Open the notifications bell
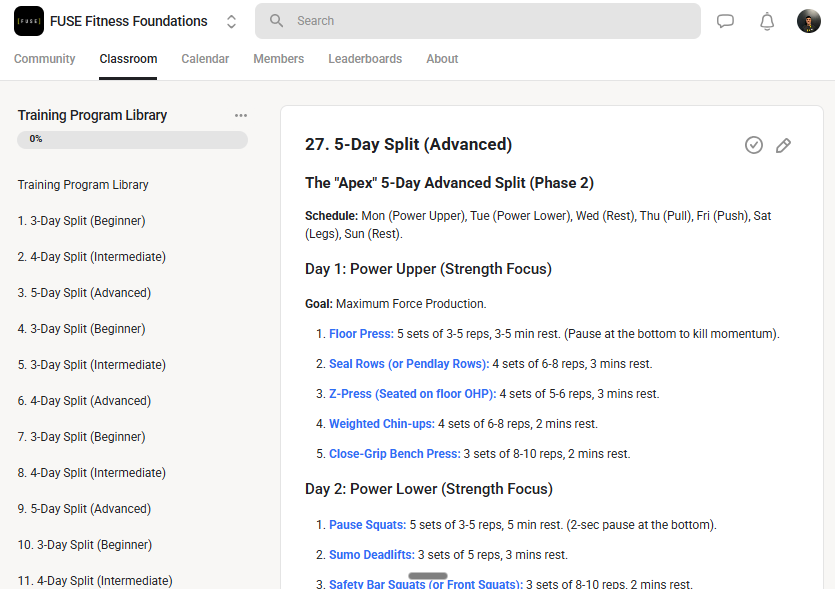The width and height of the screenshot is (835, 589). [767, 21]
